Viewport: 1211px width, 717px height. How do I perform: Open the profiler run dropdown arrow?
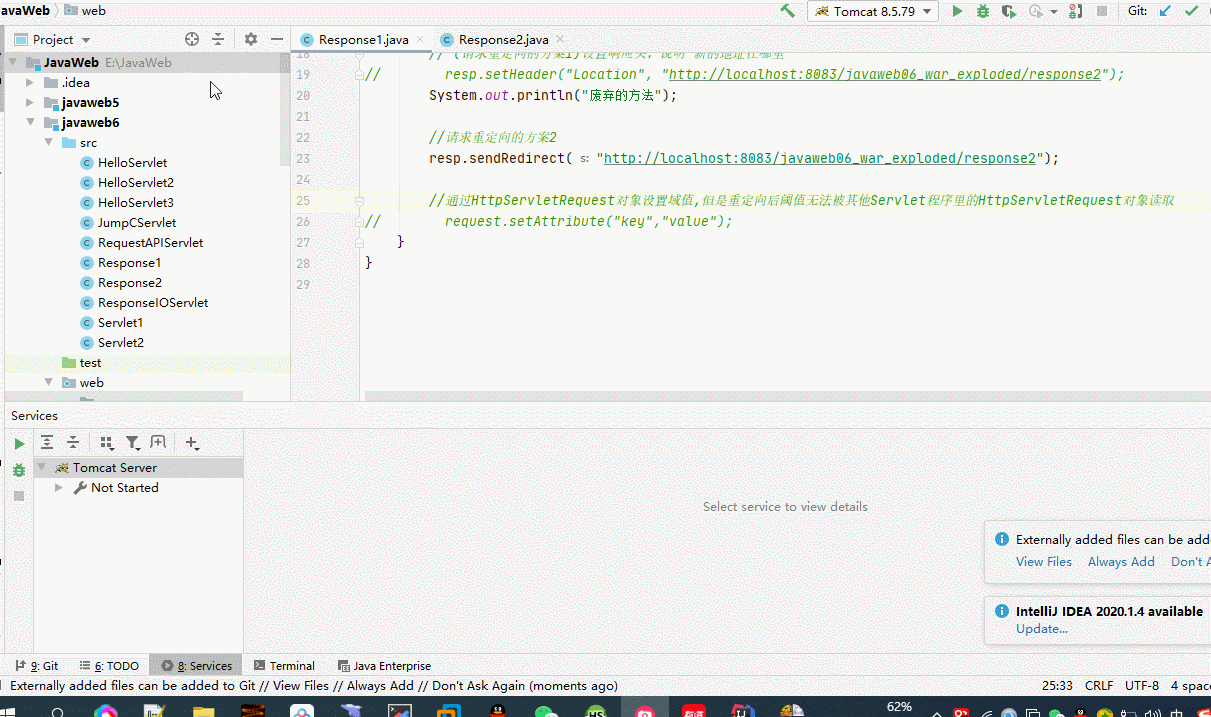pyautogui.click(x=1053, y=12)
